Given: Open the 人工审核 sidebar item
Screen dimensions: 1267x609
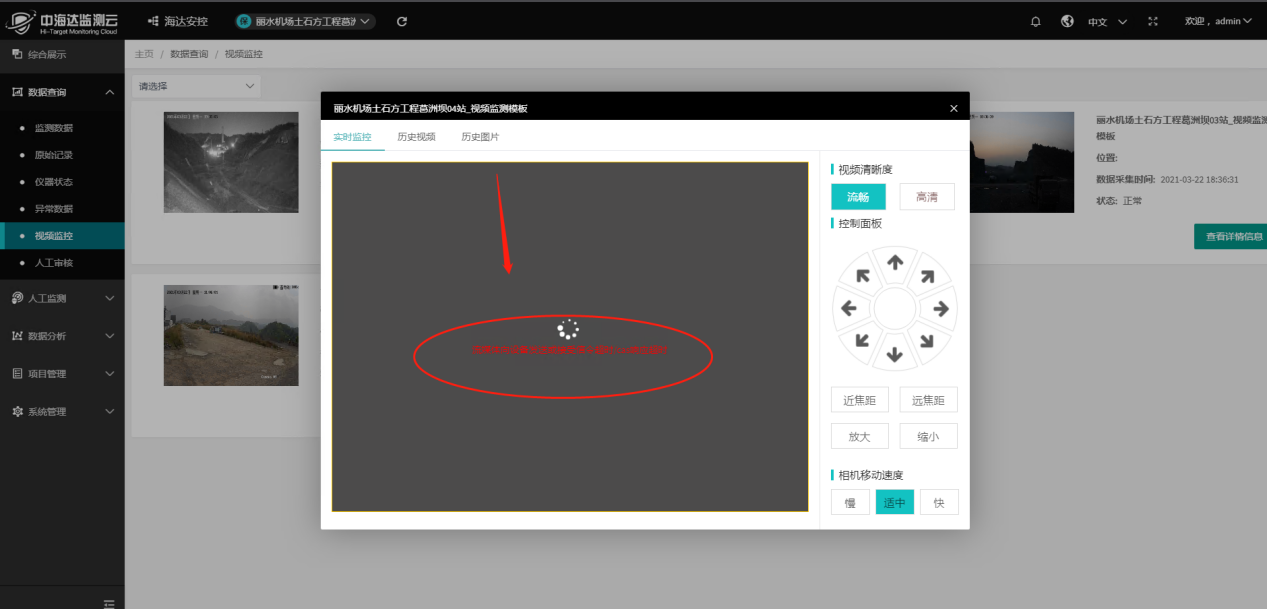Looking at the screenshot, I should coord(54,263).
